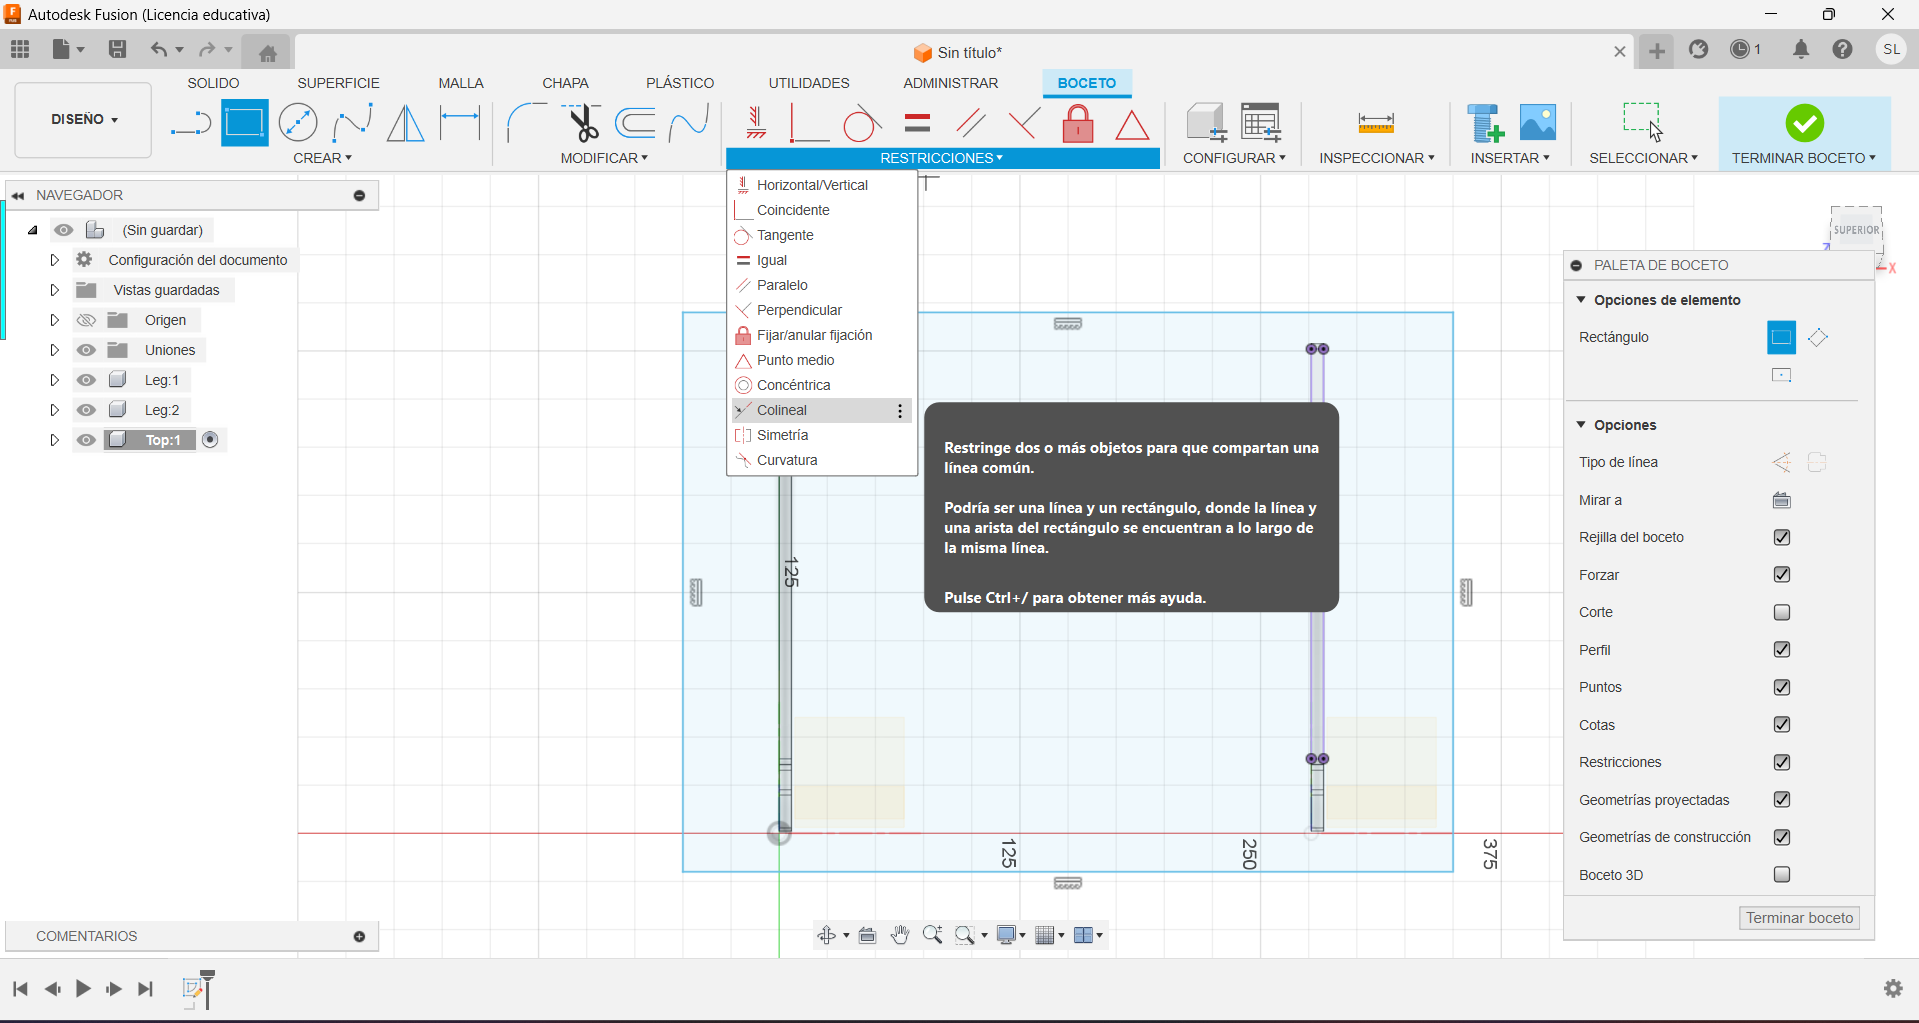
Task: Click the green Finish Sketch checkmark
Action: pos(1804,123)
